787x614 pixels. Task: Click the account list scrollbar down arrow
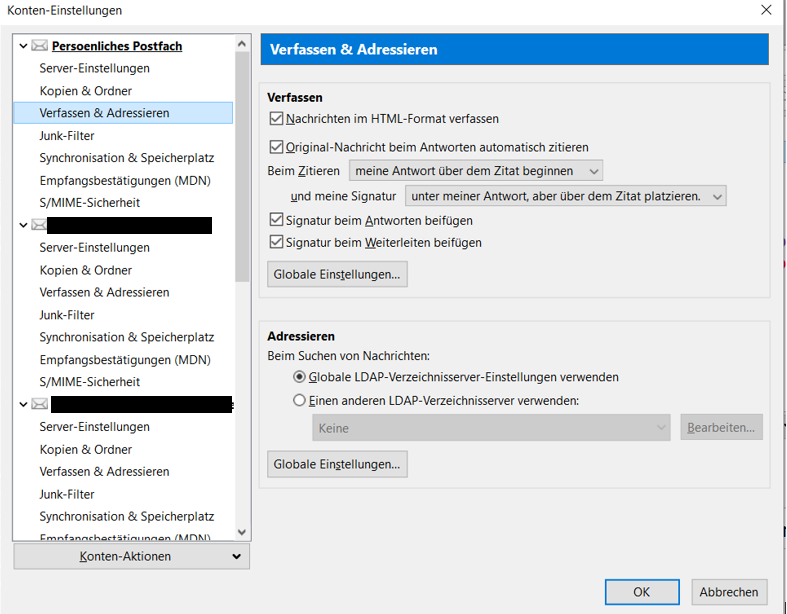pos(242,533)
